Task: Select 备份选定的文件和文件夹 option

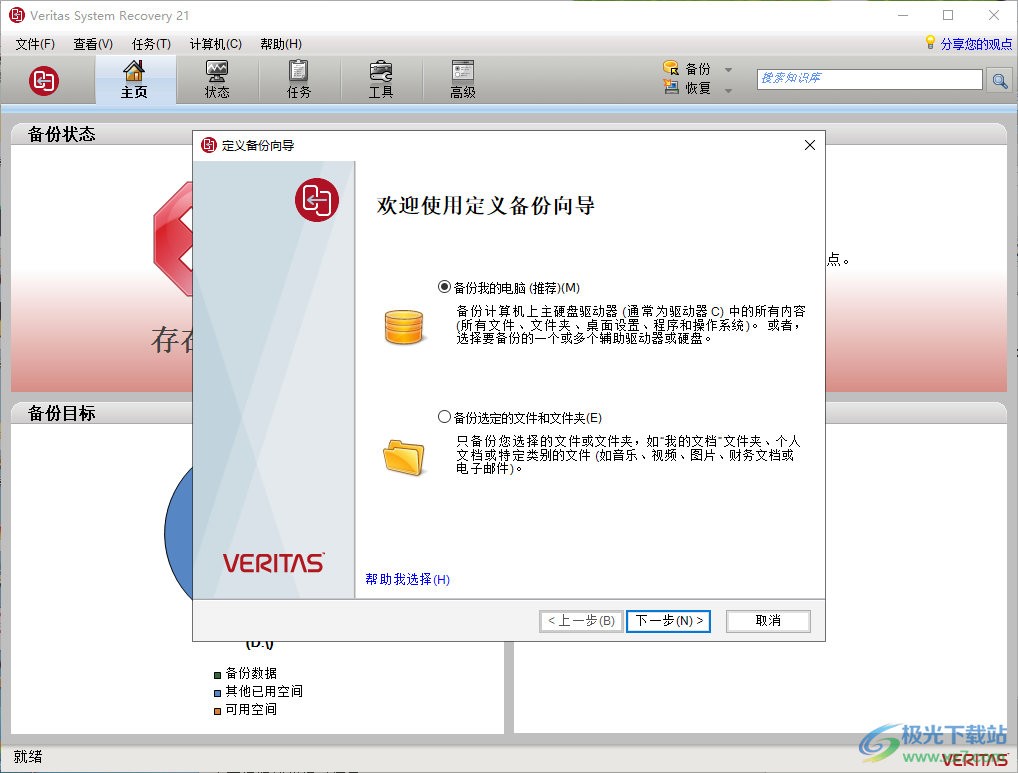Action: point(444,416)
